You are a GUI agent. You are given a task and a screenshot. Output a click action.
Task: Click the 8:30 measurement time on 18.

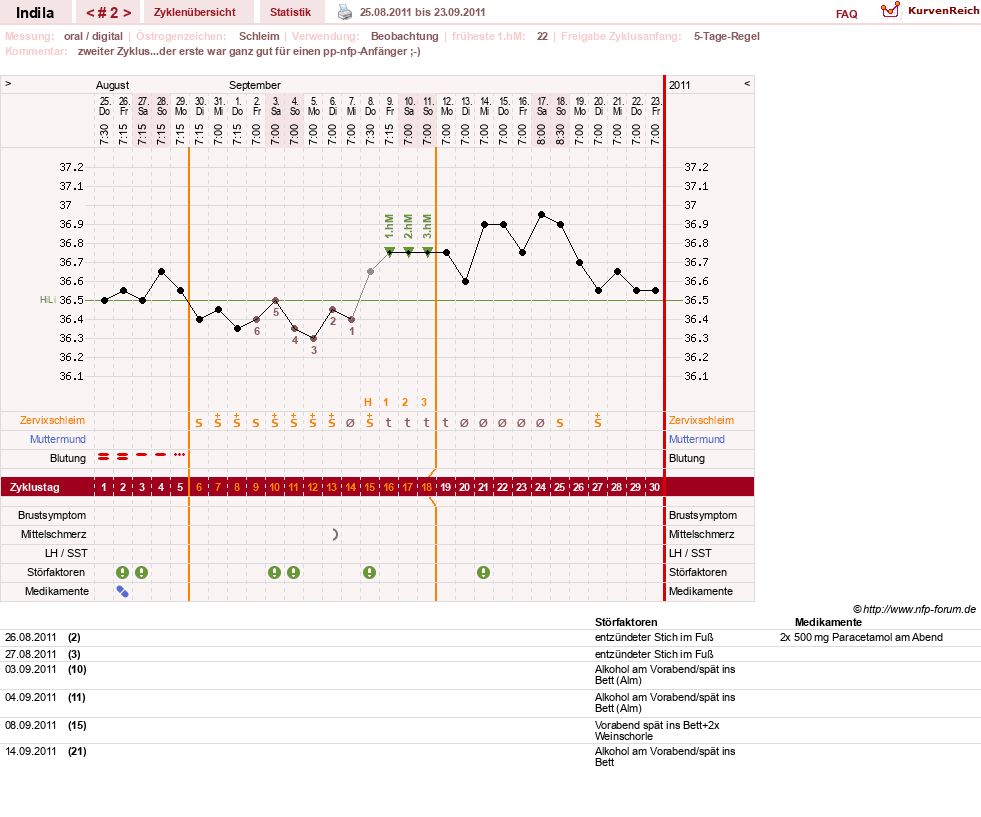(x=561, y=134)
